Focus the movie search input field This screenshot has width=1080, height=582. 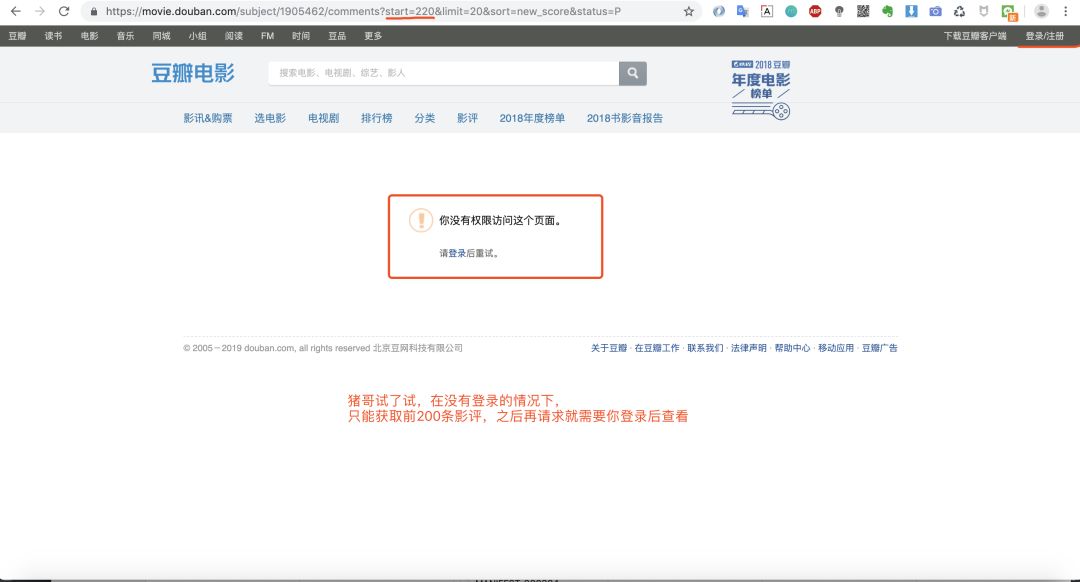tap(444, 73)
